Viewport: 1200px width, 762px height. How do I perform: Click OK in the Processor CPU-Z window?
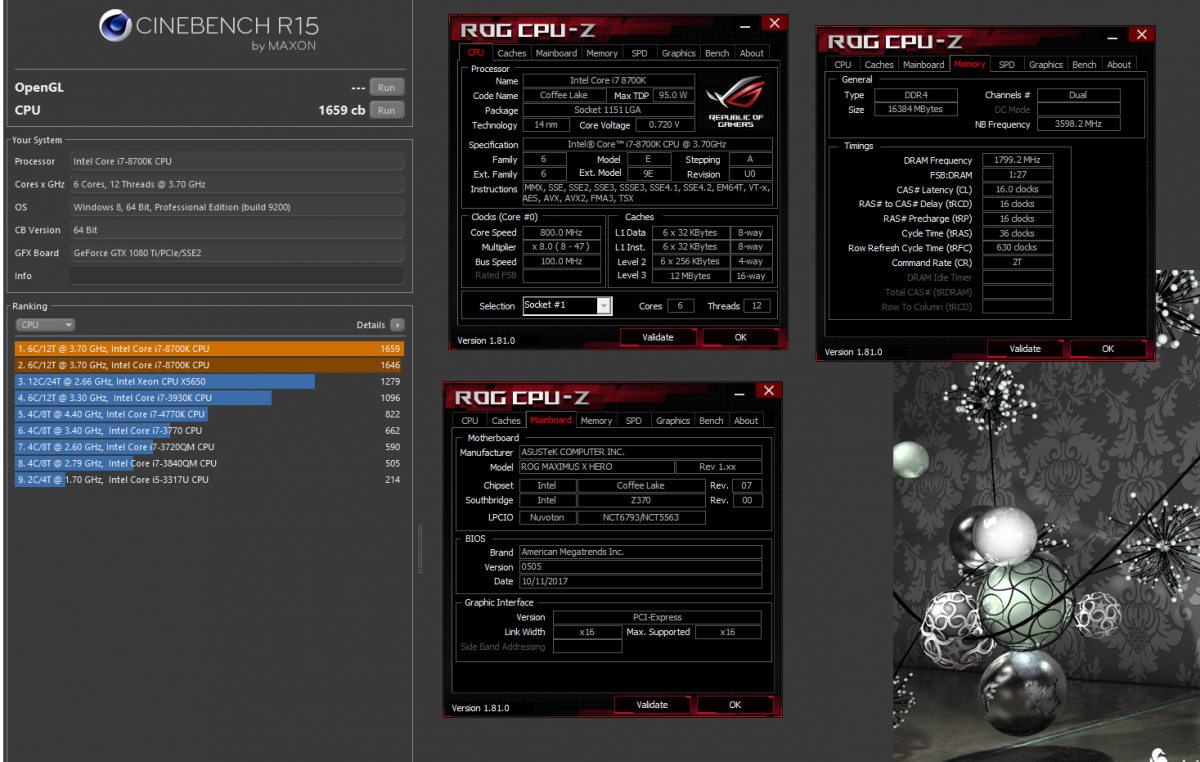pyautogui.click(x=741, y=337)
